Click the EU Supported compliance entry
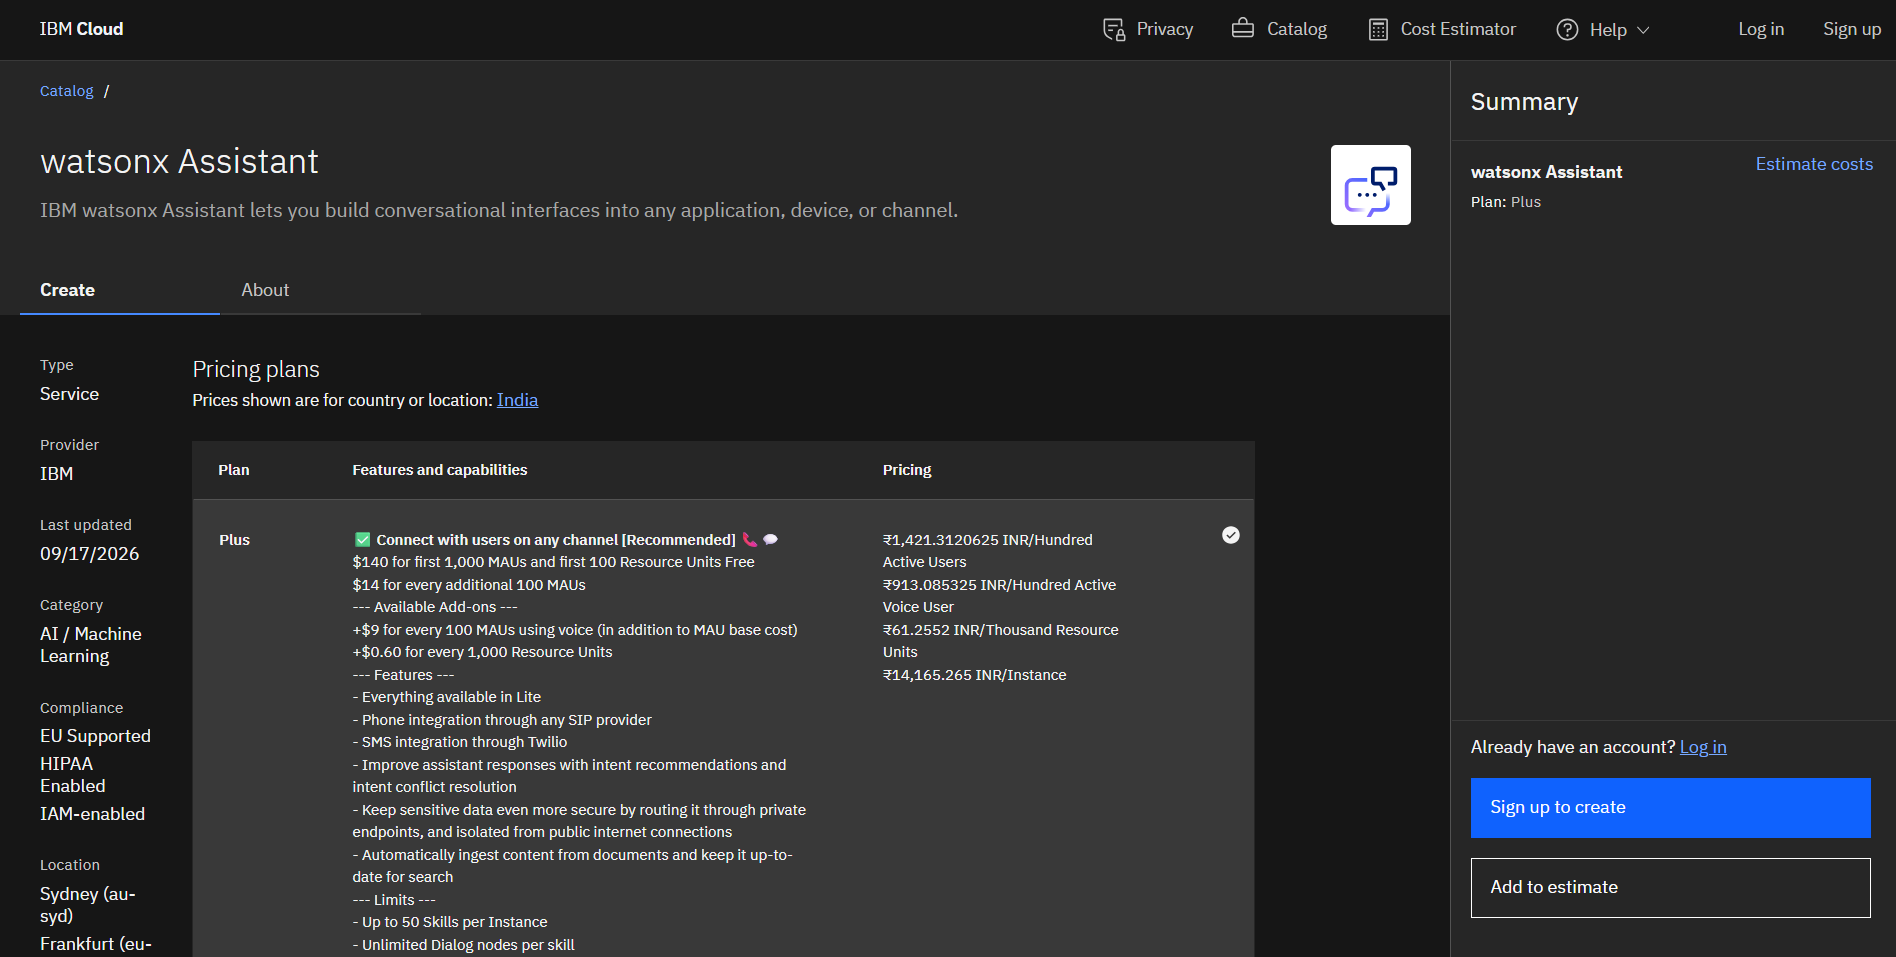 [x=95, y=736]
